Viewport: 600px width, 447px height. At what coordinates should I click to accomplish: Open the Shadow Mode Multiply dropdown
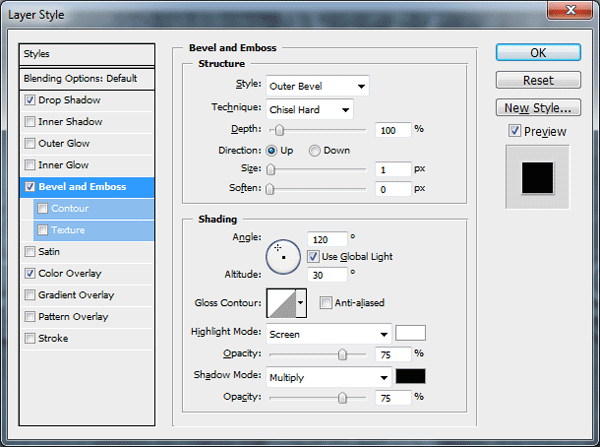point(329,377)
